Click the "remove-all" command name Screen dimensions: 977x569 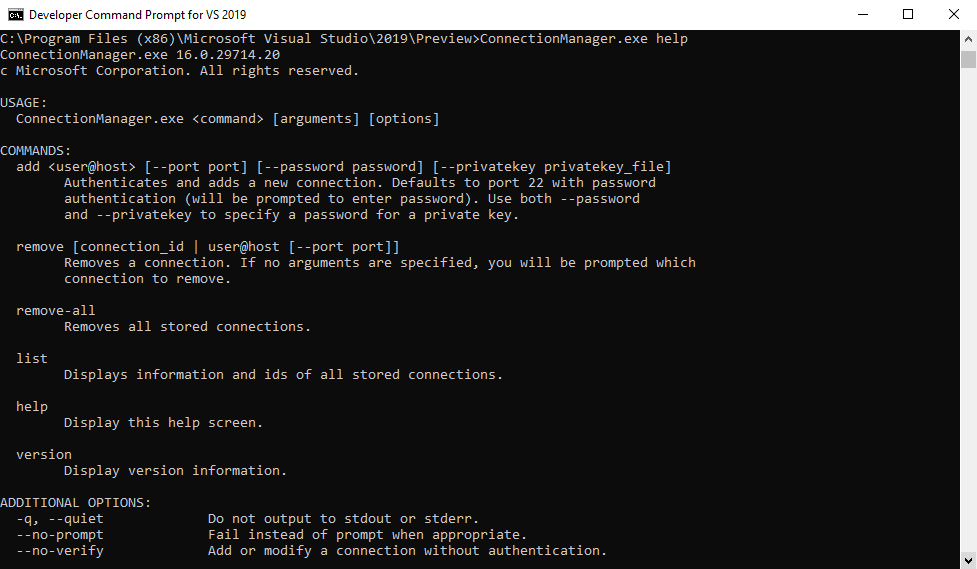point(56,311)
